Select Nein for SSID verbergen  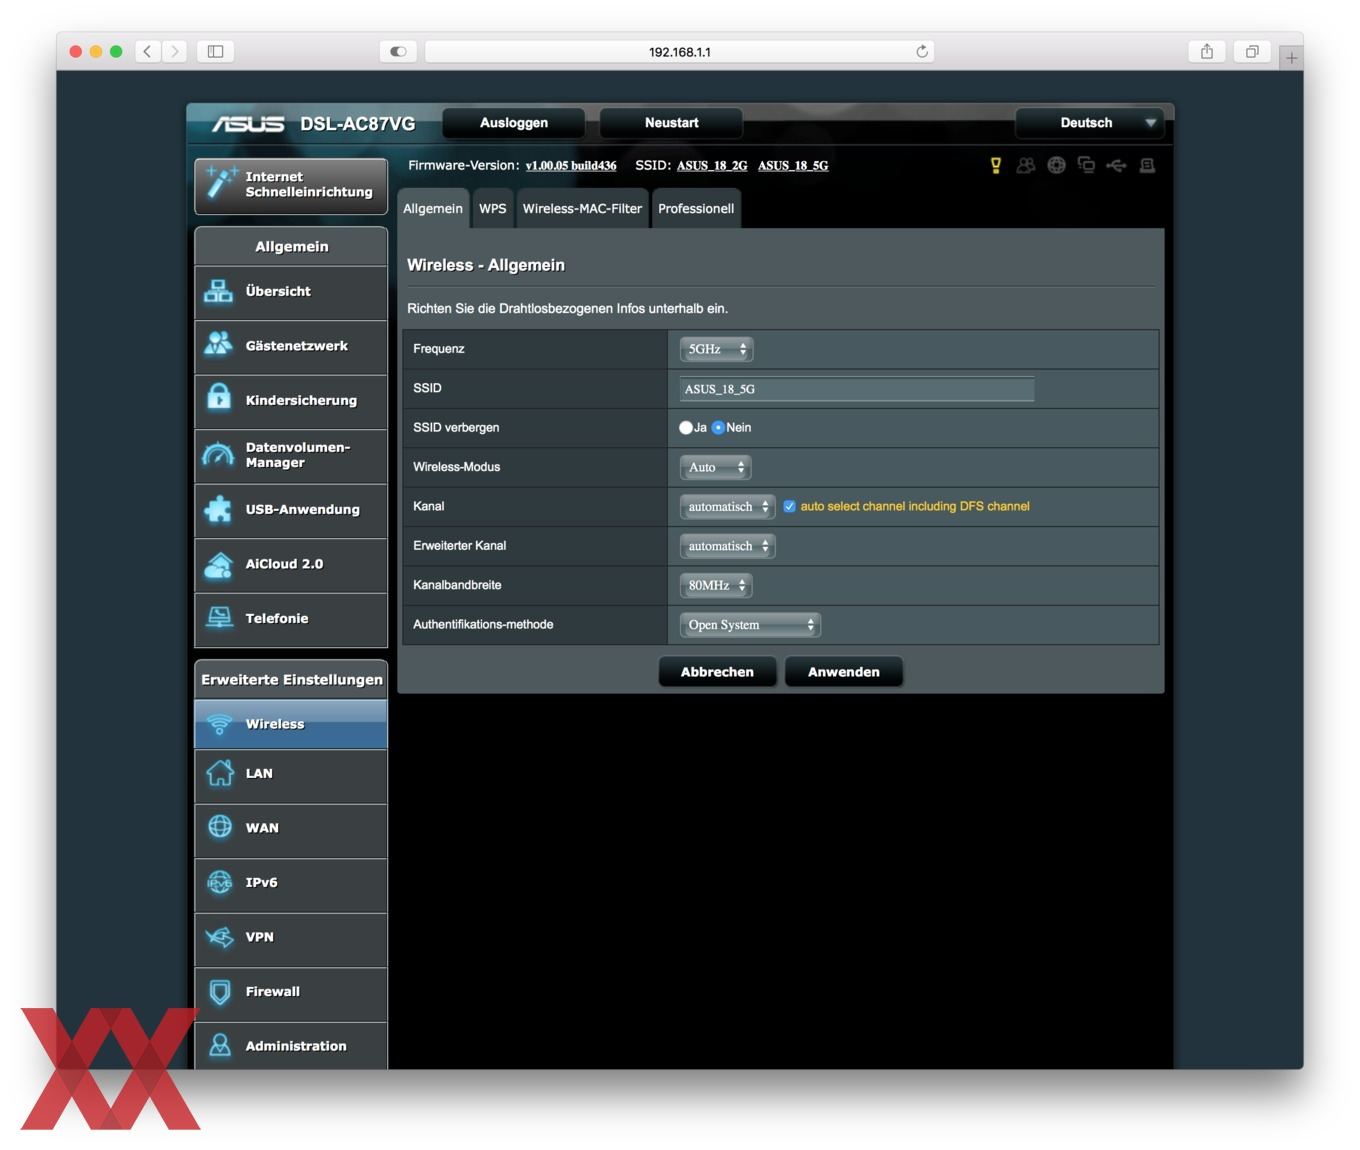point(718,428)
